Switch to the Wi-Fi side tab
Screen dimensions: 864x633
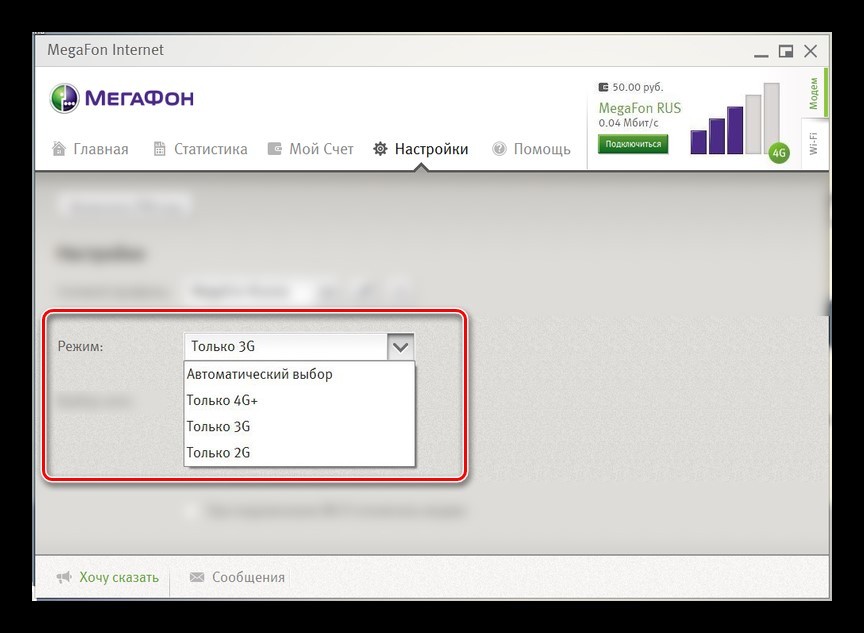click(x=814, y=143)
